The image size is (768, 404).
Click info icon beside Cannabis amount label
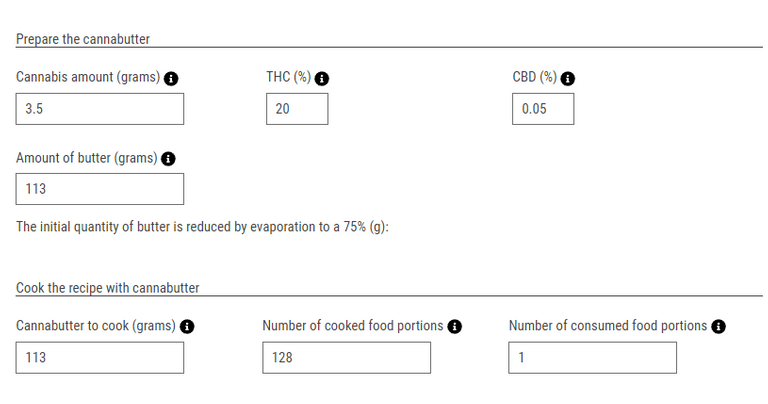point(171,78)
